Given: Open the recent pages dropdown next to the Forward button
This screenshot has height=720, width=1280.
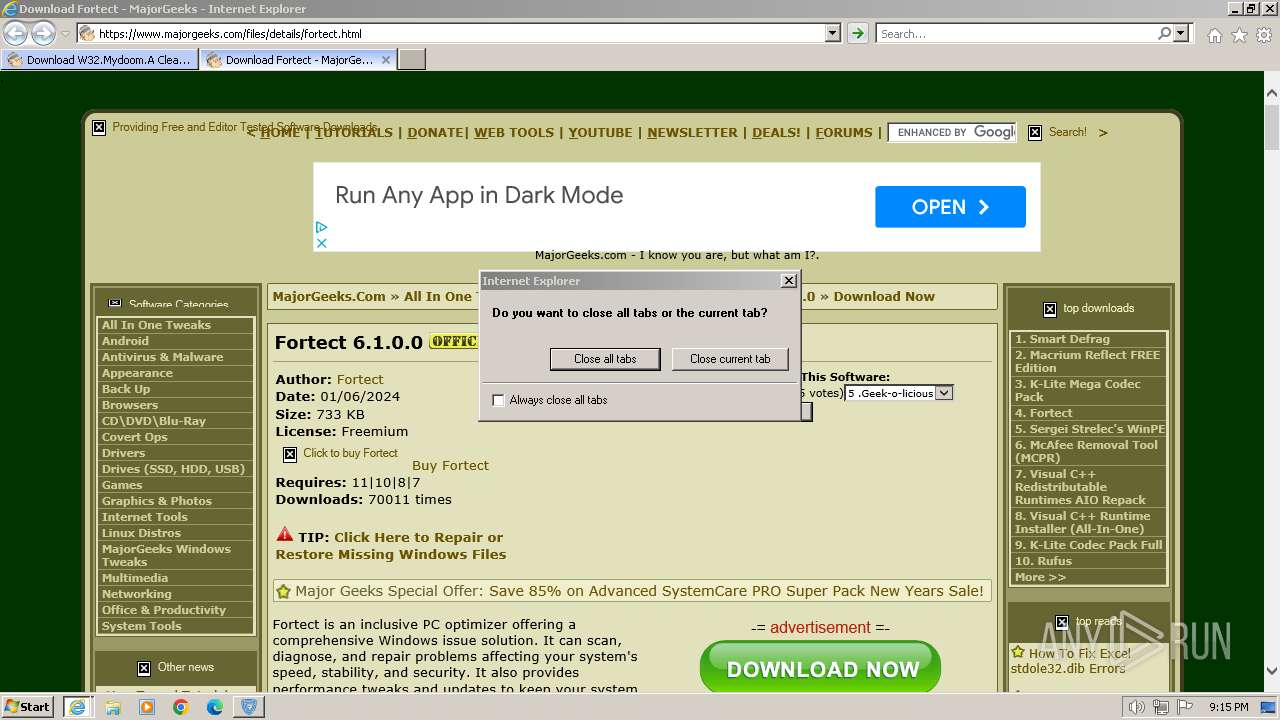Looking at the screenshot, I should [x=65, y=33].
